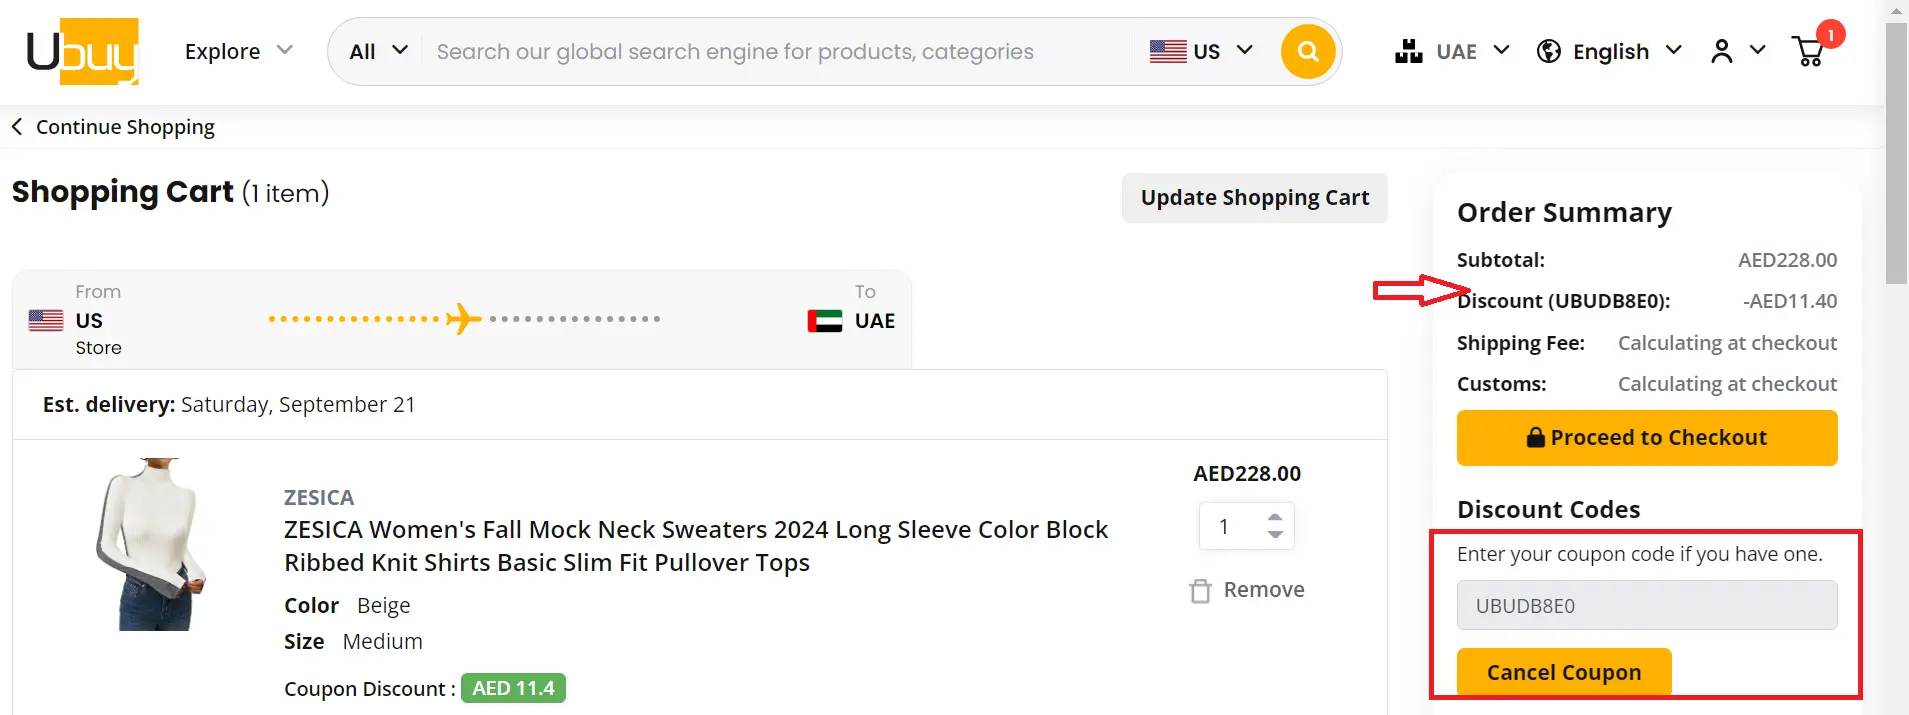The image size is (1909, 715).
Task: Remove the sweater using the trash icon
Action: 1200,590
